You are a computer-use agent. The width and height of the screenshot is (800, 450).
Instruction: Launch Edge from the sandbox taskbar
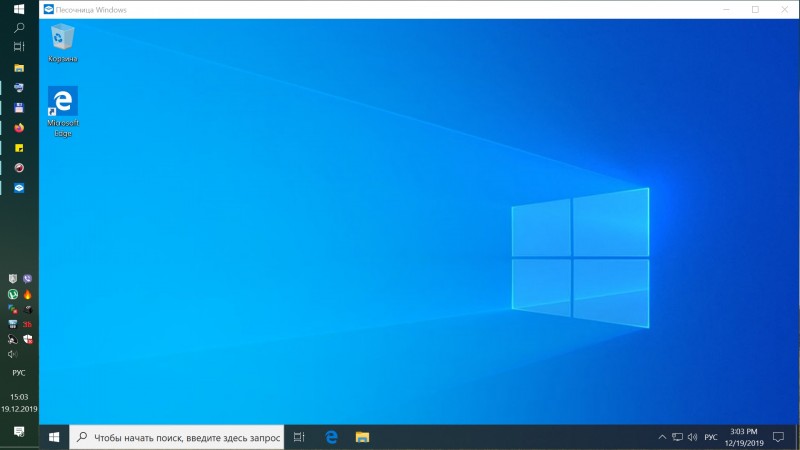(331, 437)
